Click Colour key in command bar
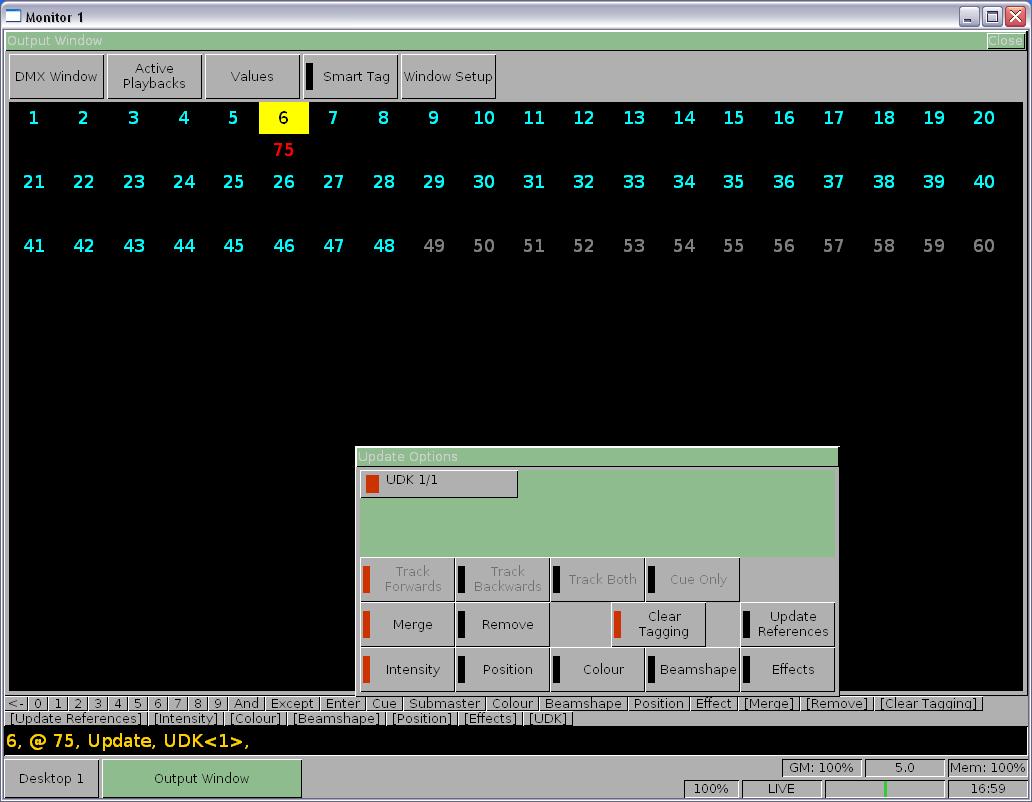 coord(513,703)
